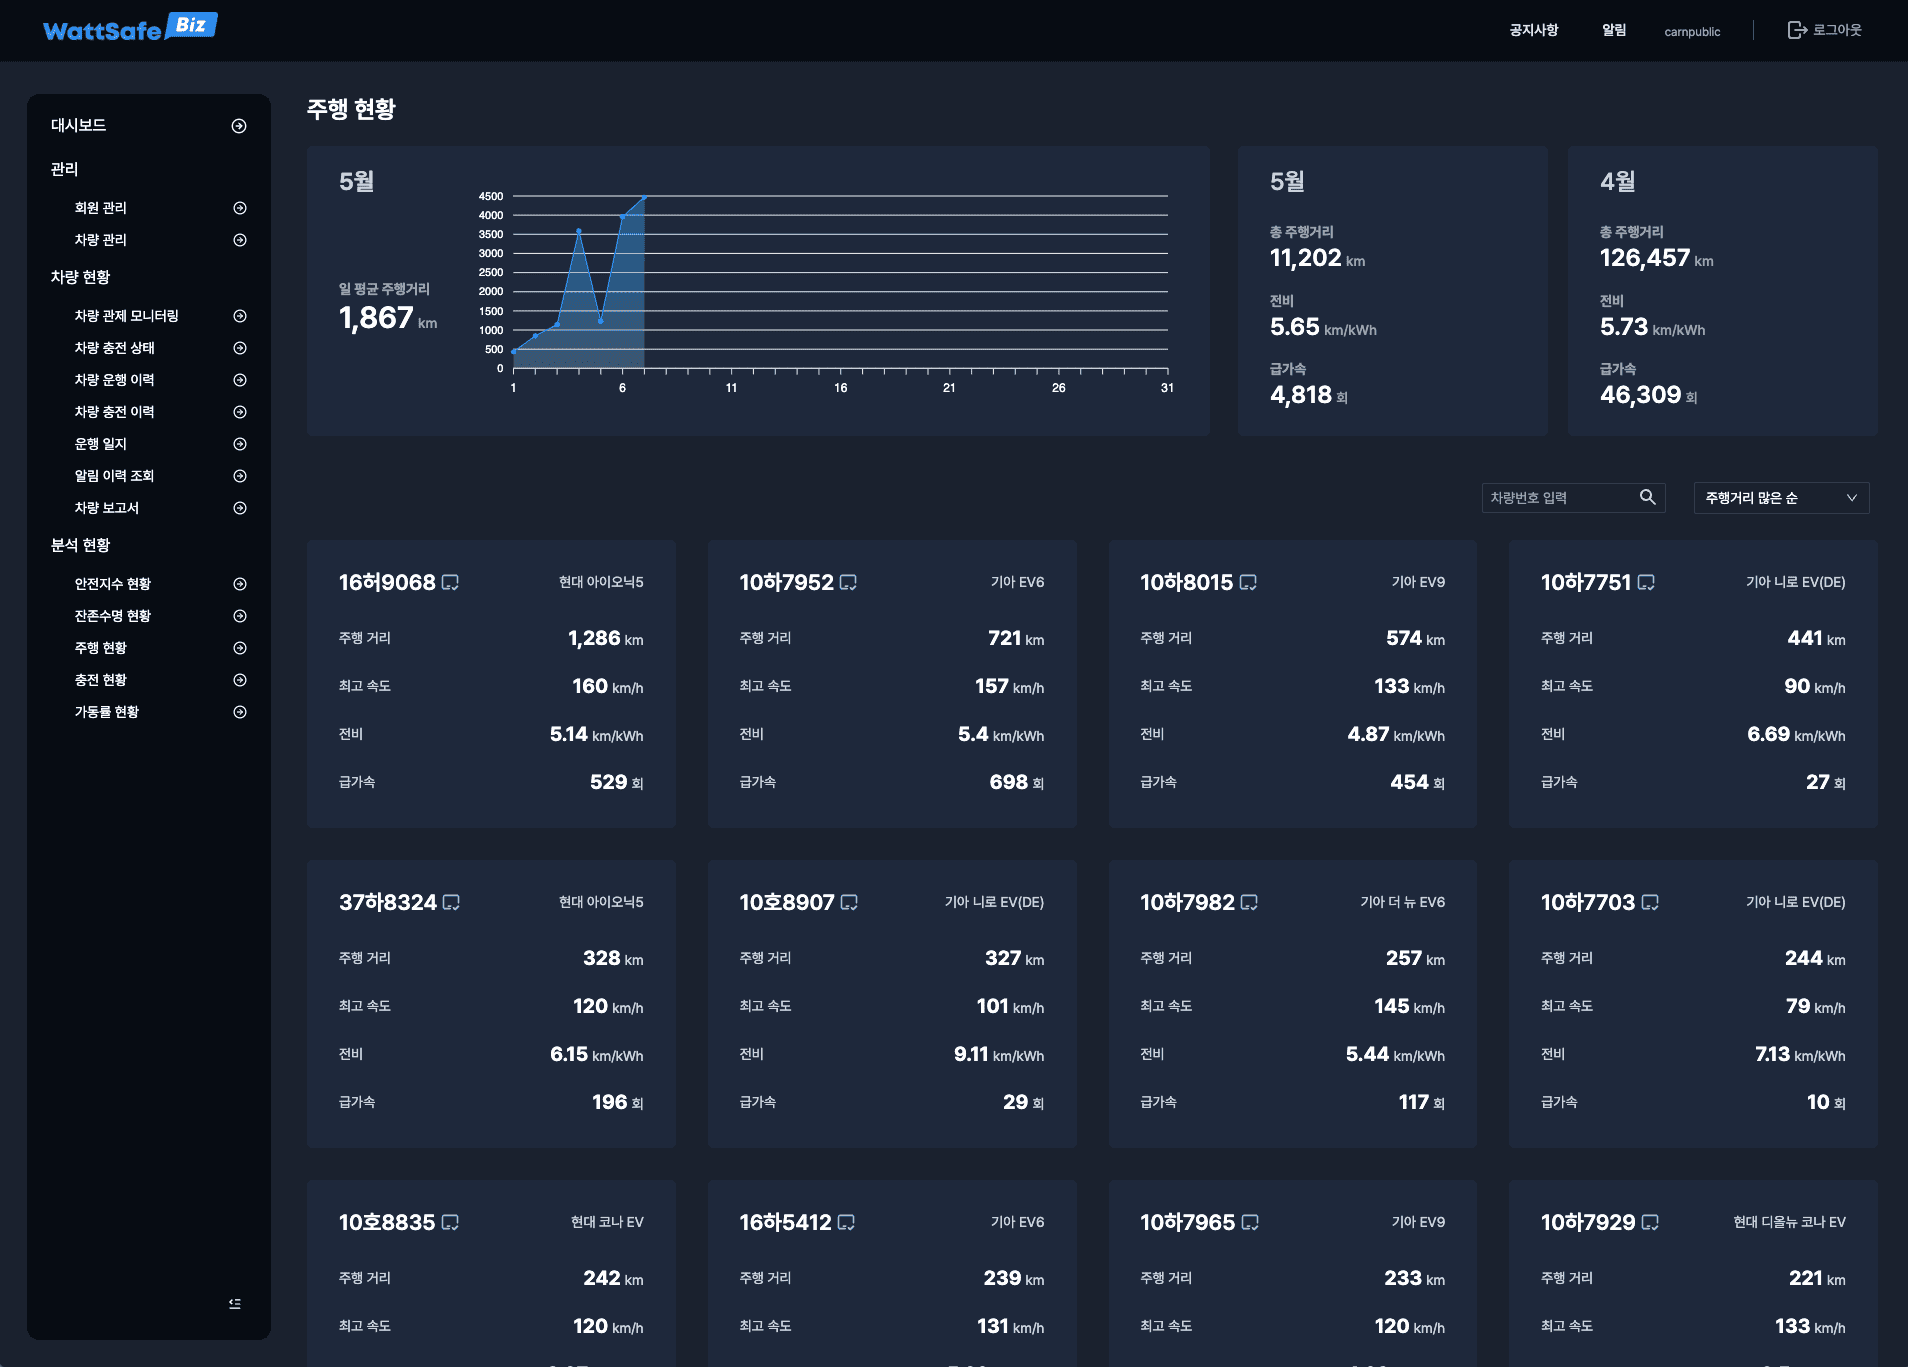Viewport: 1908px width, 1367px height.
Task: Open 차량 관리 menu item
Action: pyautogui.click(x=101, y=240)
